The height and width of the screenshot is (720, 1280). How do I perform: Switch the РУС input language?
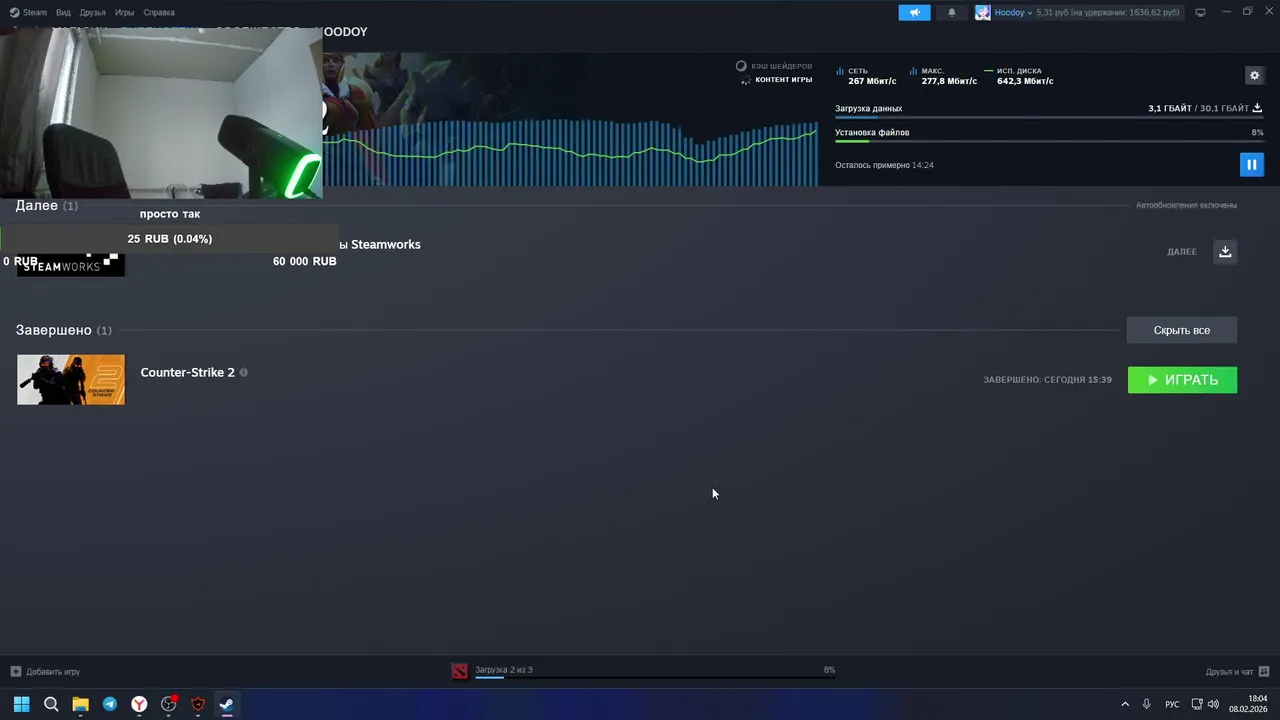[1172, 704]
